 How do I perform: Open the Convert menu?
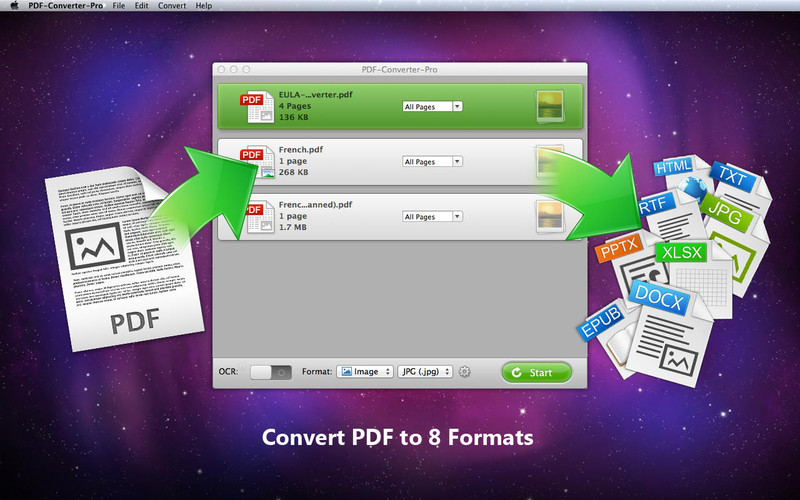point(172,6)
